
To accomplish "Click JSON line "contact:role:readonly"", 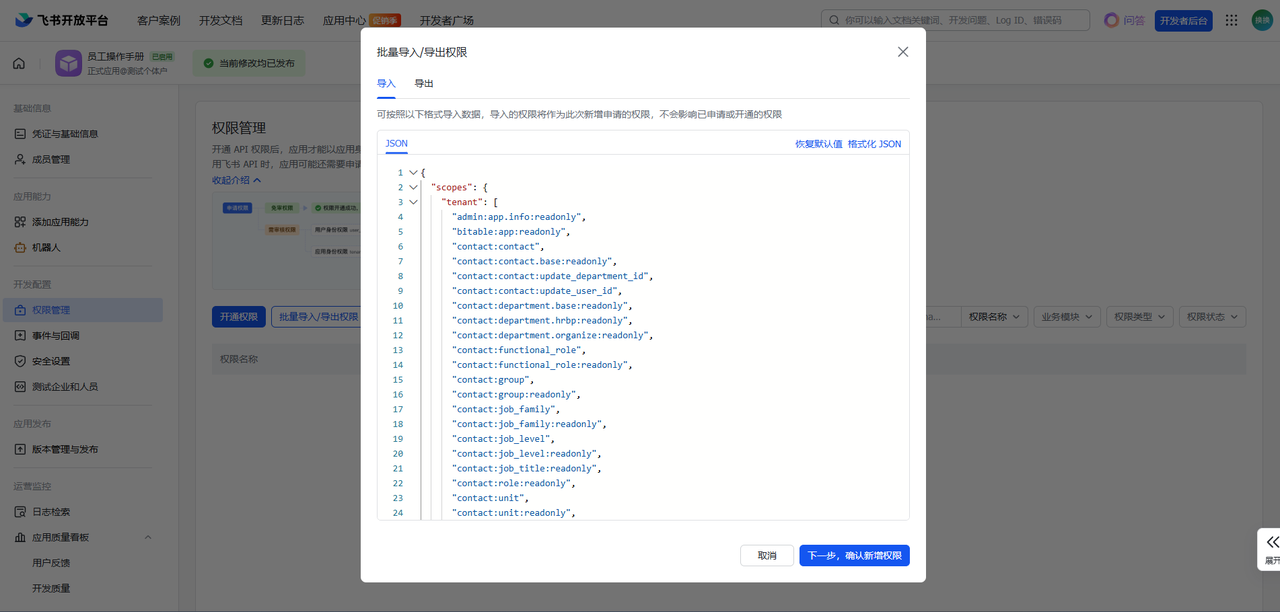I will point(513,483).
